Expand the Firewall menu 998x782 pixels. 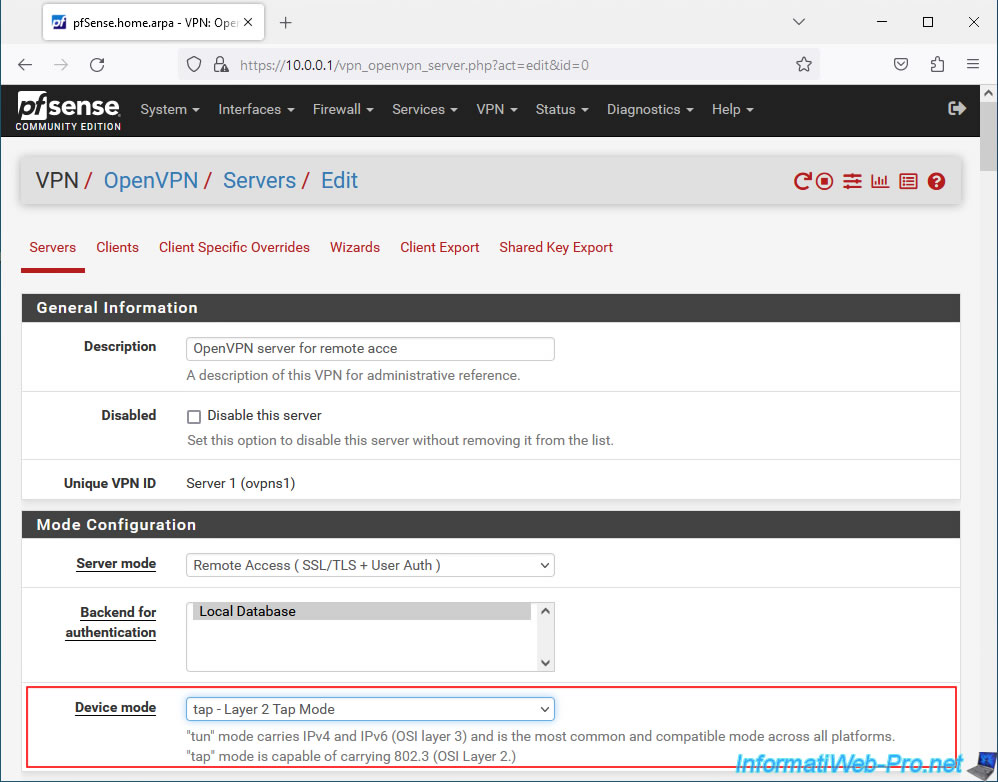coord(343,109)
